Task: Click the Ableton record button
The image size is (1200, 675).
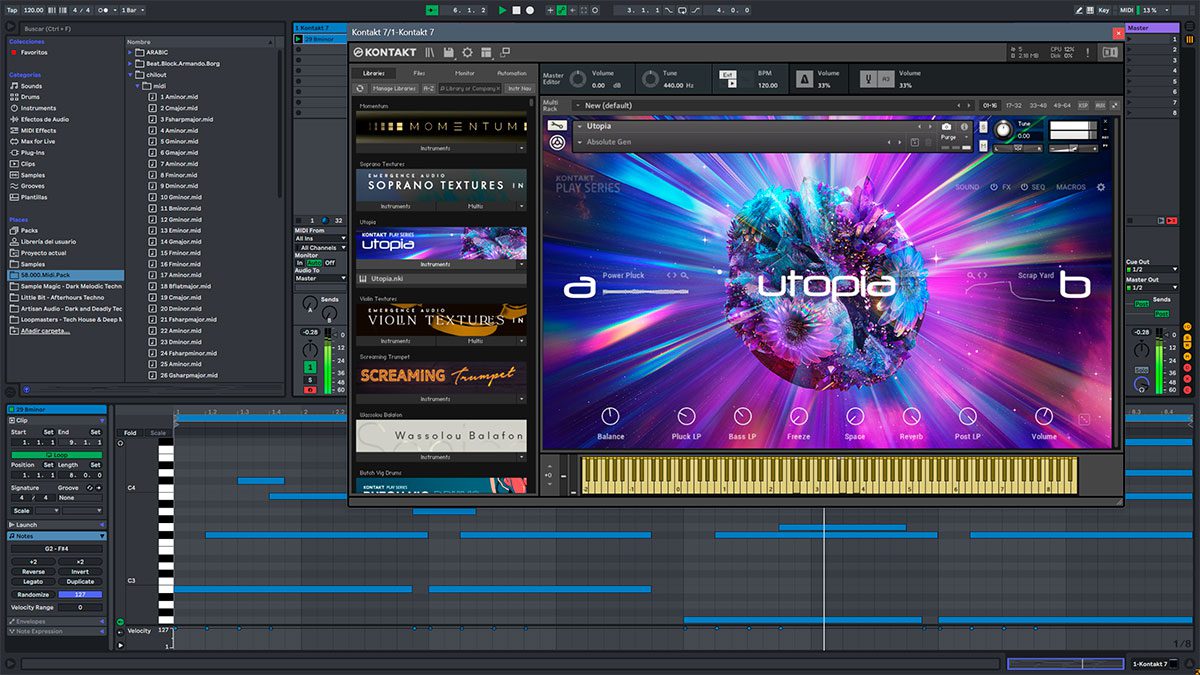Action: click(529, 9)
